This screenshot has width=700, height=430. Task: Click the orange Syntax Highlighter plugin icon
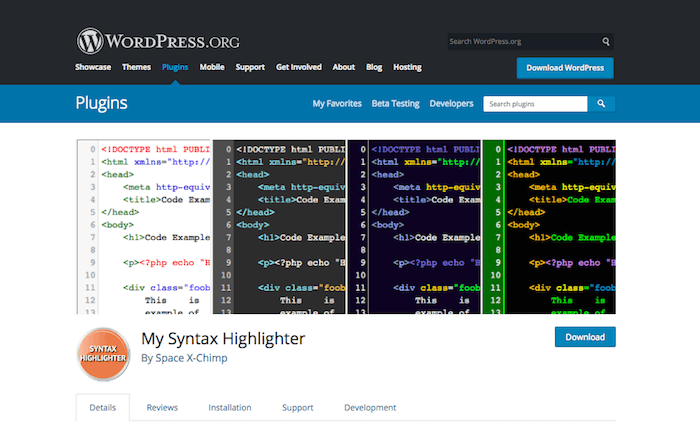tap(103, 354)
